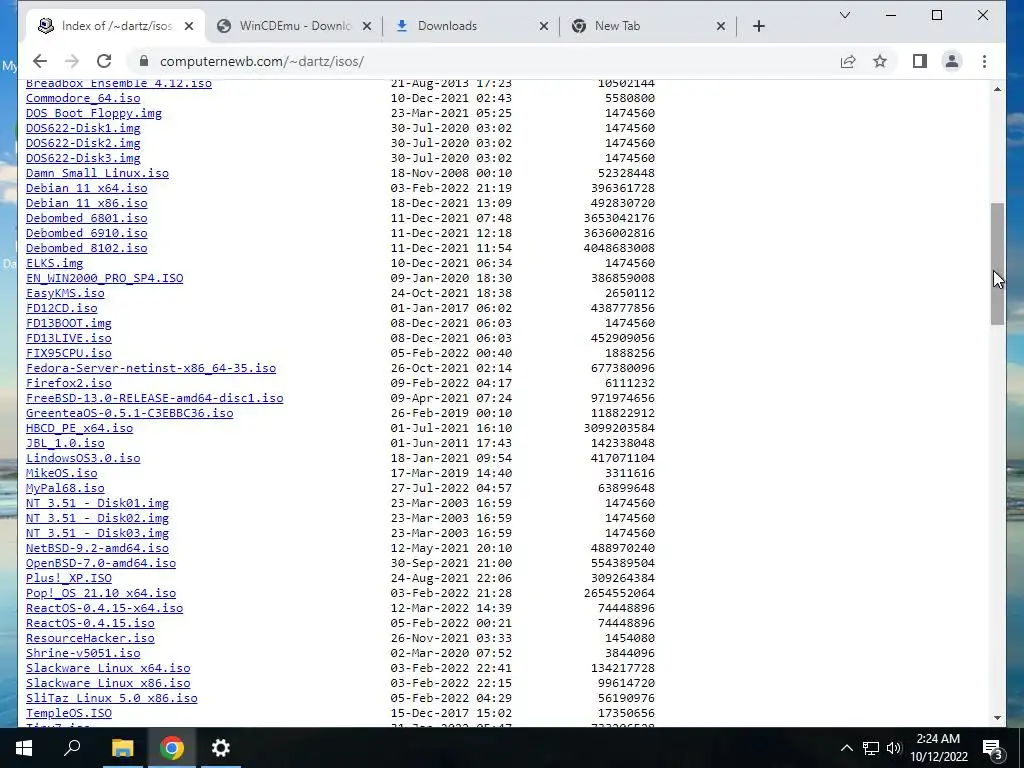Reload the current page
The height and width of the screenshot is (768, 1024).
(x=104, y=61)
